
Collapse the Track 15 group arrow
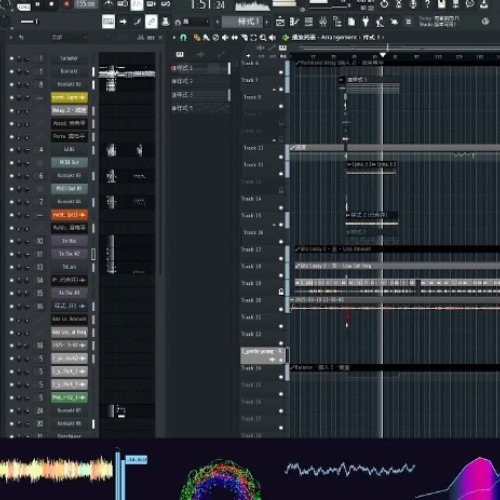(x=274, y=225)
